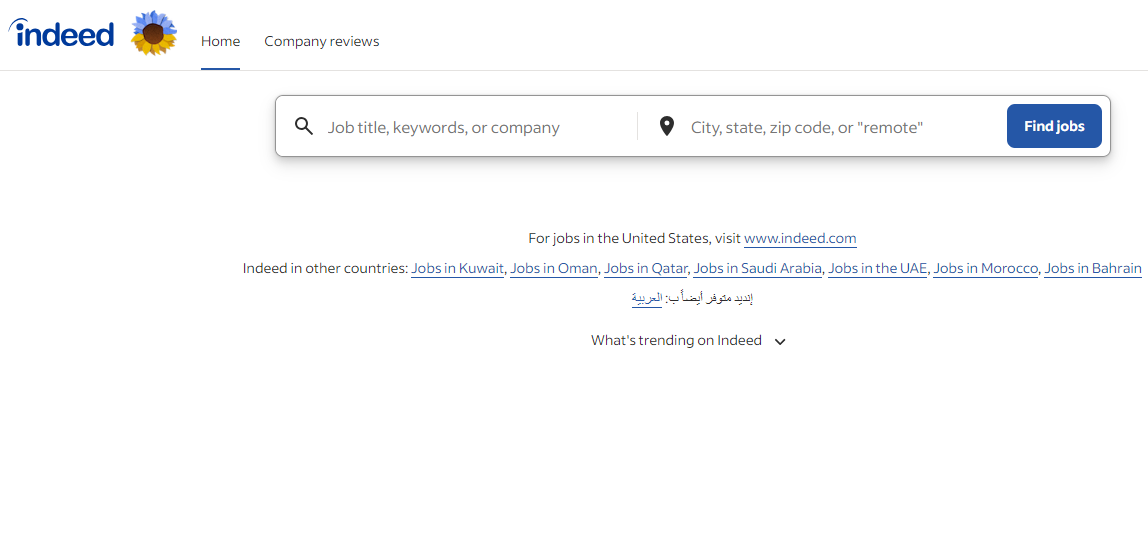The height and width of the screenshot is (557, 1148).
Task: Click the chevron arrow next to trending
Action: coord(781,341)
